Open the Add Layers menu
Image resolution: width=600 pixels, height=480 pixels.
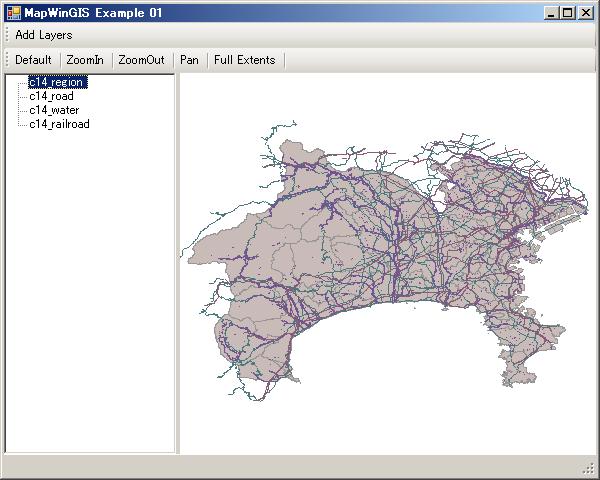pyautogui.click(x=43, y=35)
